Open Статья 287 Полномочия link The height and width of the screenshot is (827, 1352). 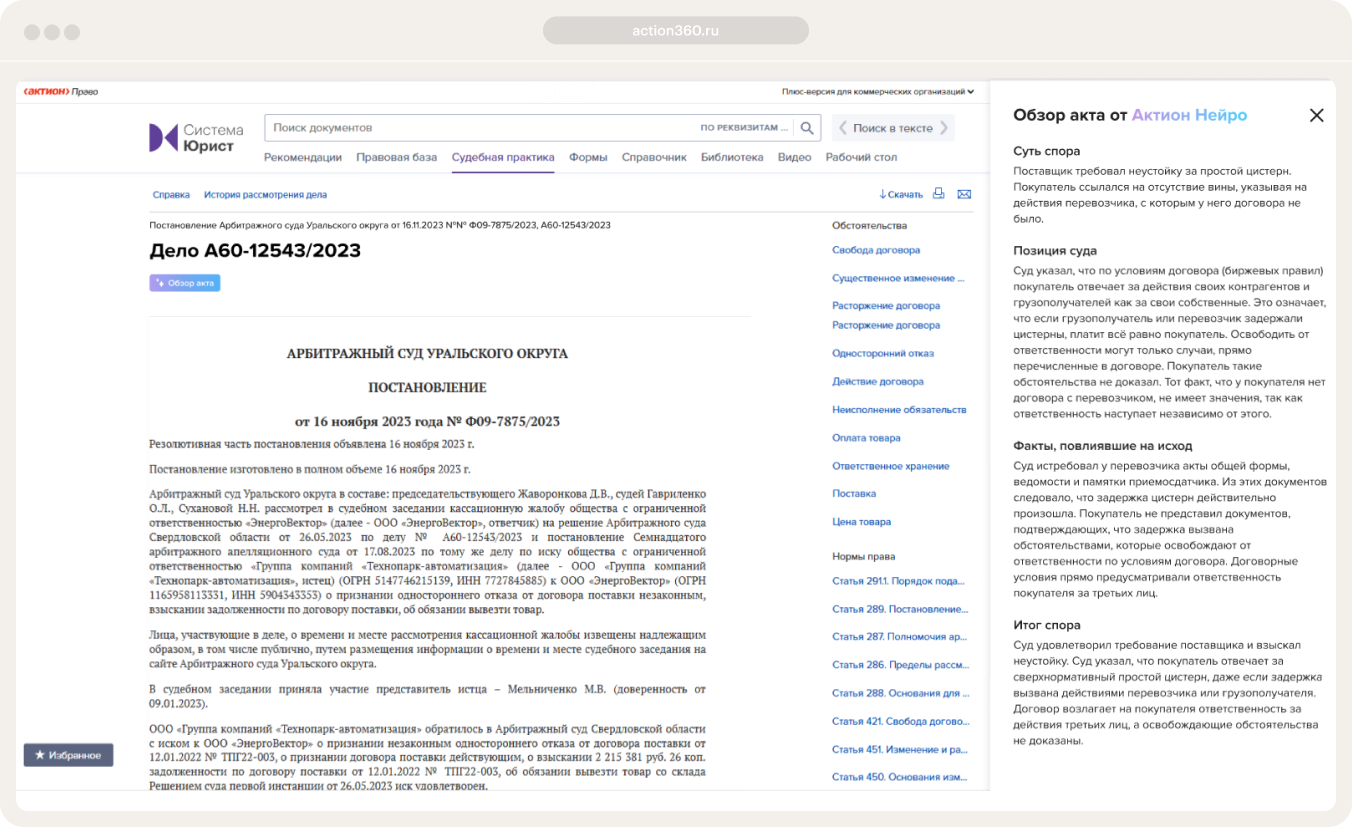[900, 637]
